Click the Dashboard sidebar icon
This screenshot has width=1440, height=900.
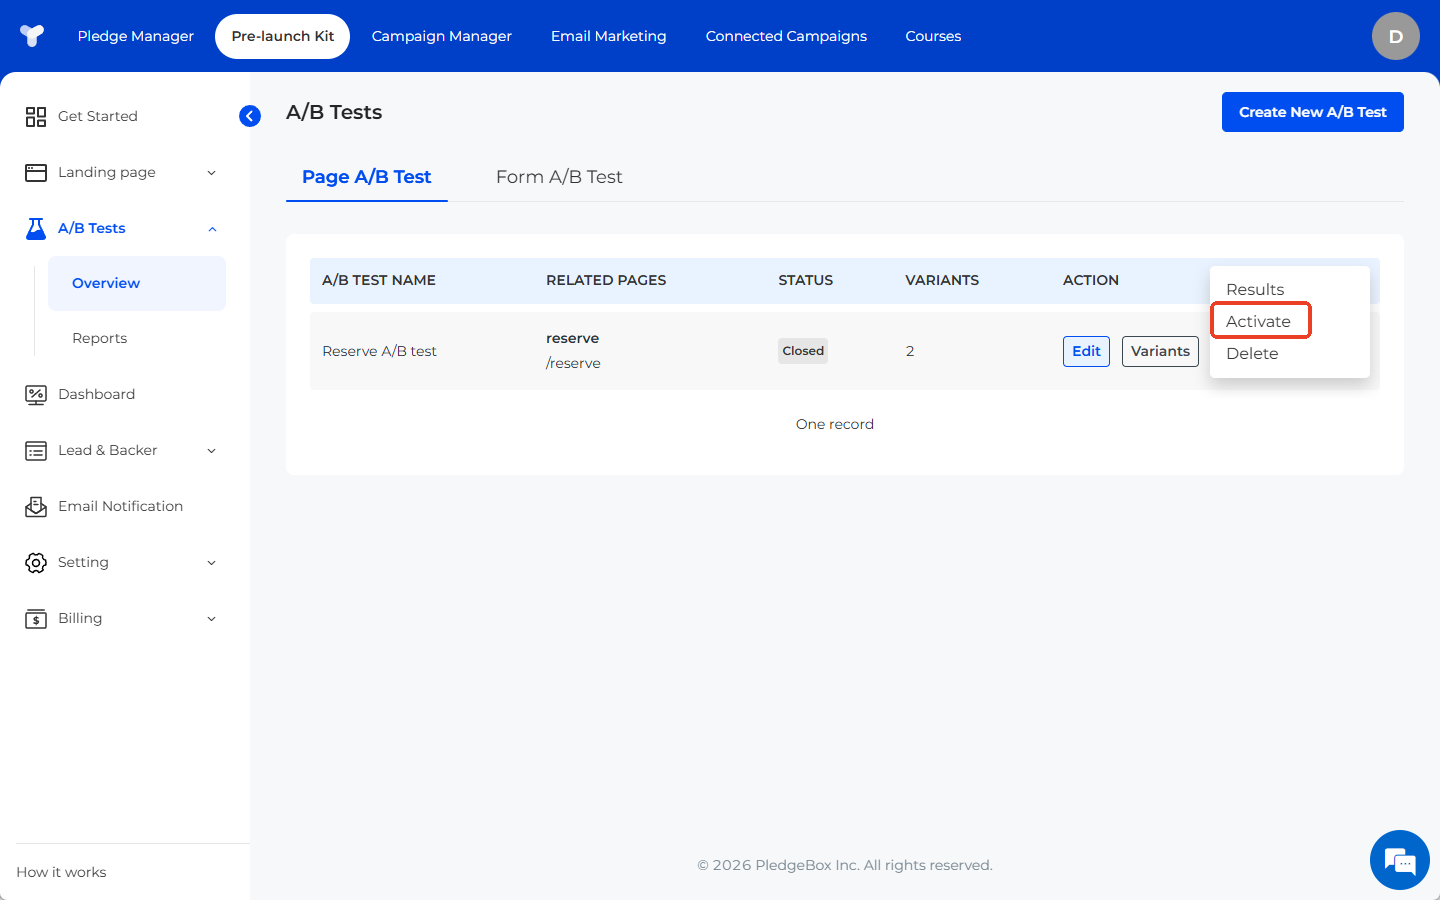point(36,395)
